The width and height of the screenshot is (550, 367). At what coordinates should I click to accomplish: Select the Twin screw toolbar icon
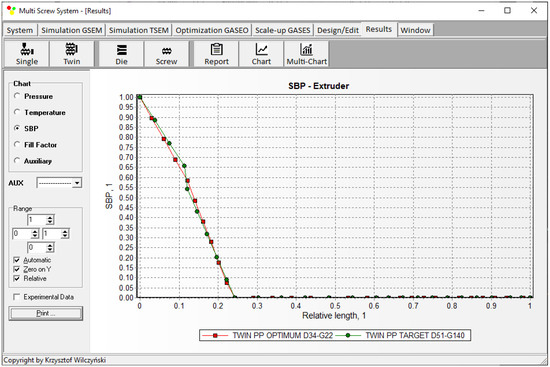[72, 54]
